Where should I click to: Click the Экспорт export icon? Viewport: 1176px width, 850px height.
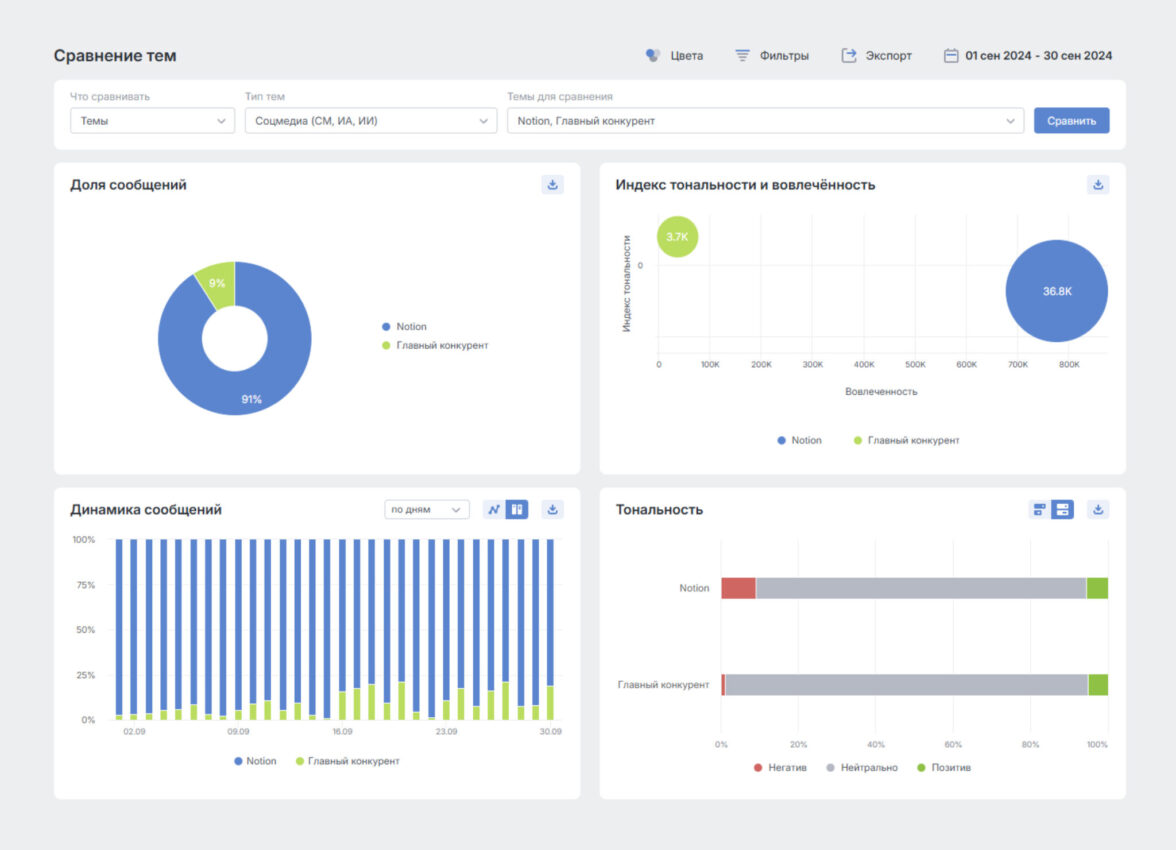[849, 56]
